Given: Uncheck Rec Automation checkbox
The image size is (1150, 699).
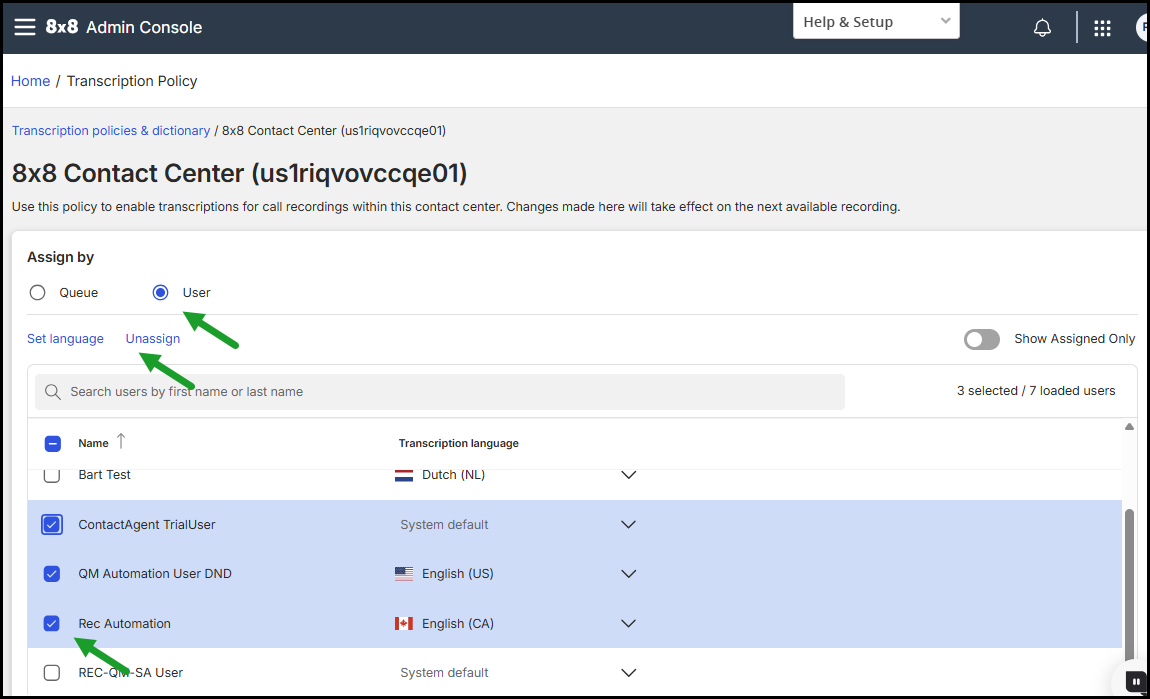Looking at the screenshot, I should [51, 623].
